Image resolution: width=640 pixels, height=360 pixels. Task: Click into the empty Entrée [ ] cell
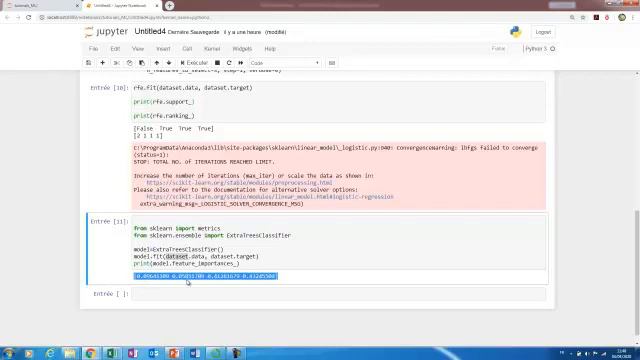click(x=339, y=294)
